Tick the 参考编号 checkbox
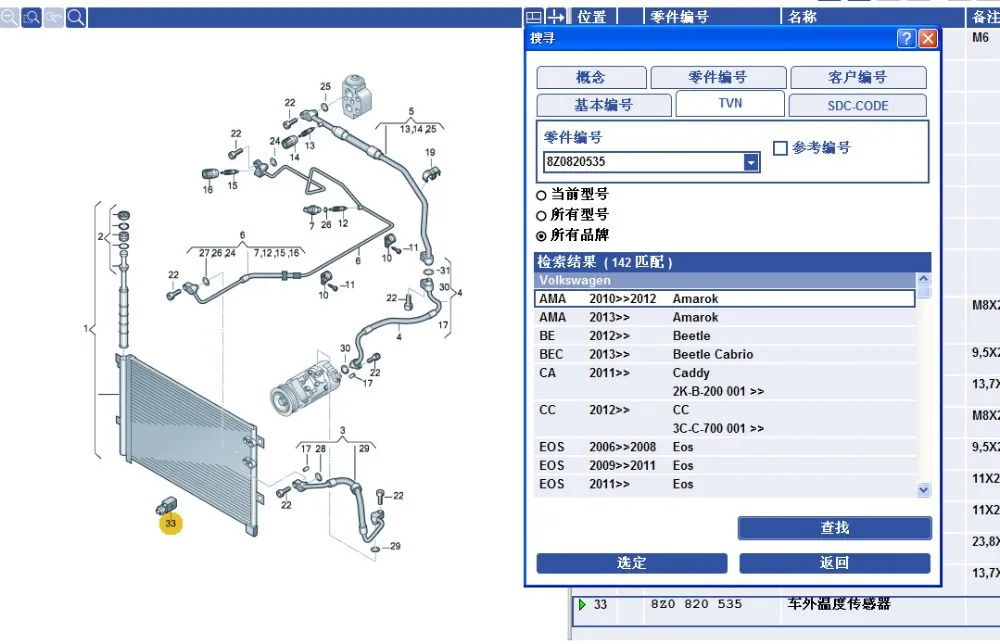The width and height of the screenshot is (1000, 644). click(x=780, y=148)
